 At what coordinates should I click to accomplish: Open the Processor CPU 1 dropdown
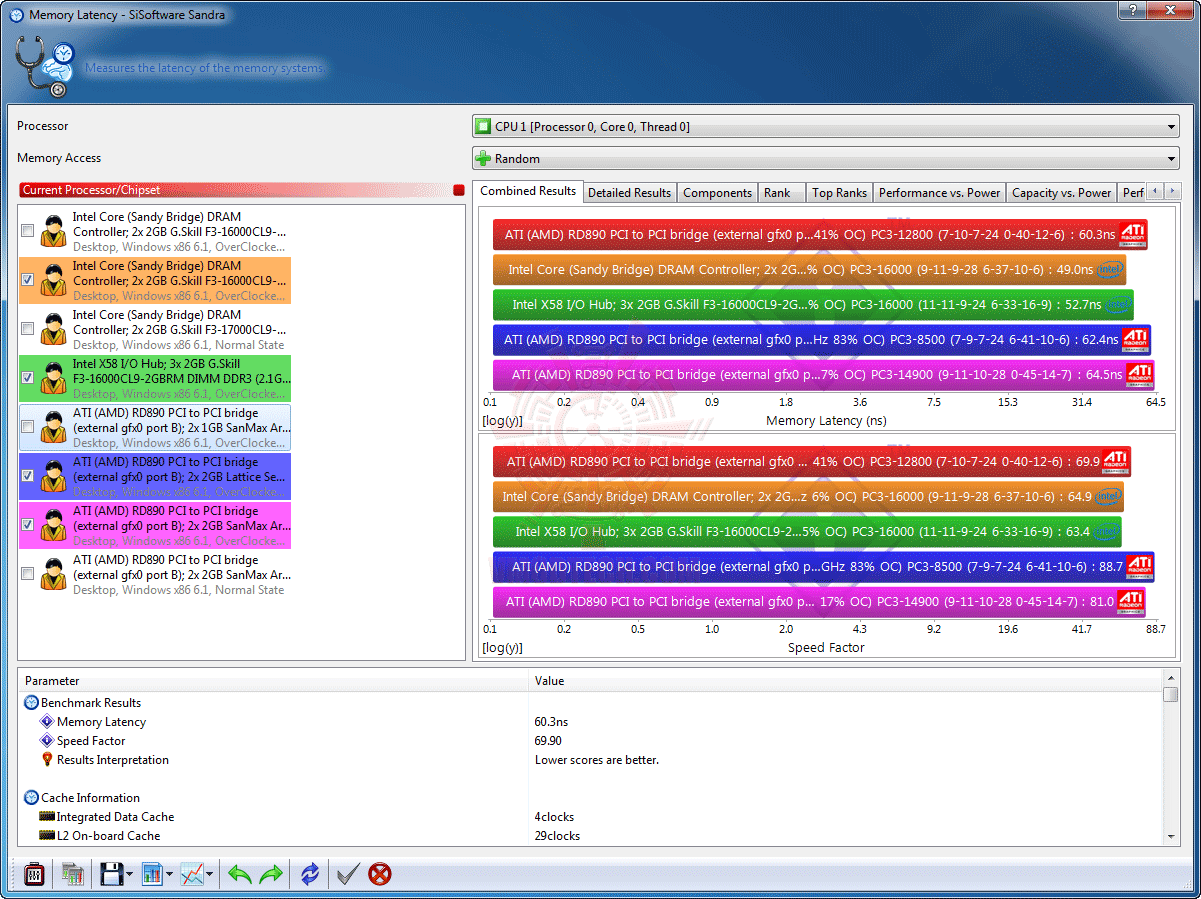(x=826, y=127)
